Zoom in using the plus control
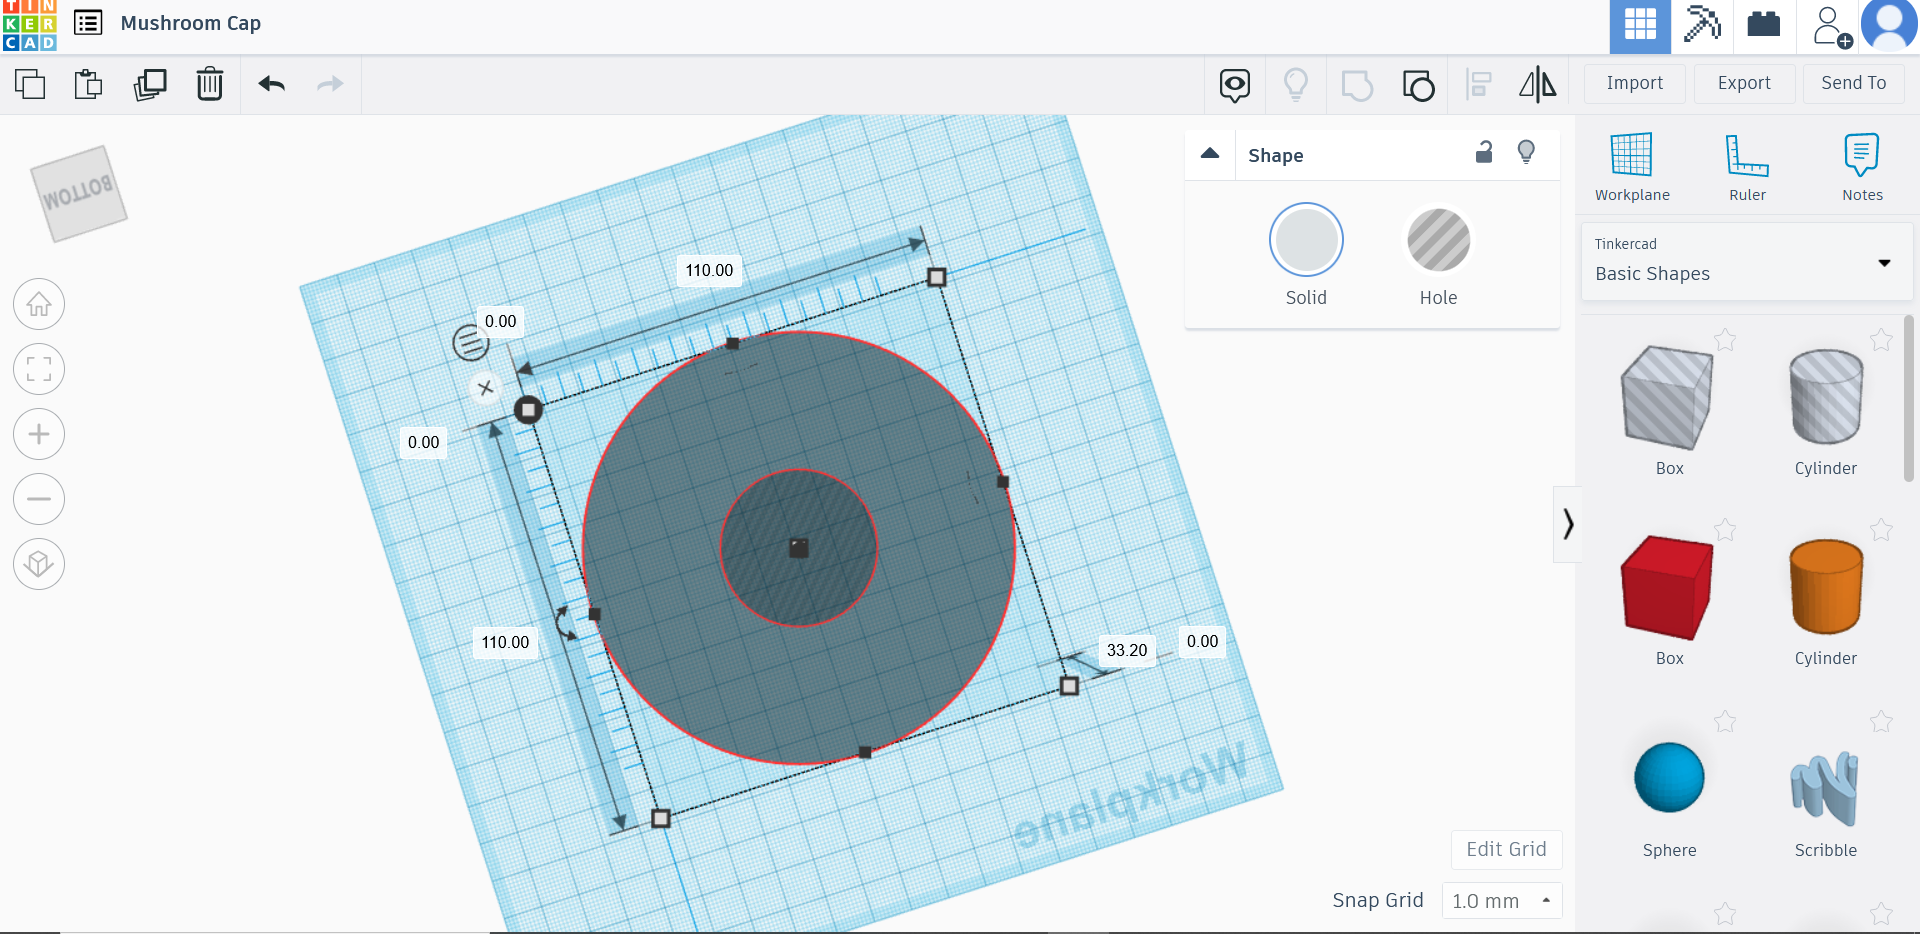Viewport: 1920px width, 934px height. pos(38,434)
